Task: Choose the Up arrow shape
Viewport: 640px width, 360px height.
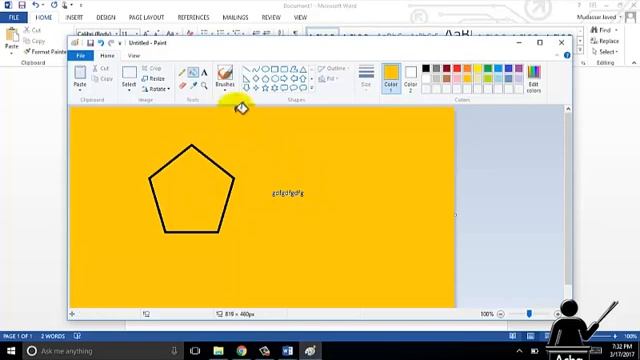Action: pyautogui.click(x=303, y=78)
